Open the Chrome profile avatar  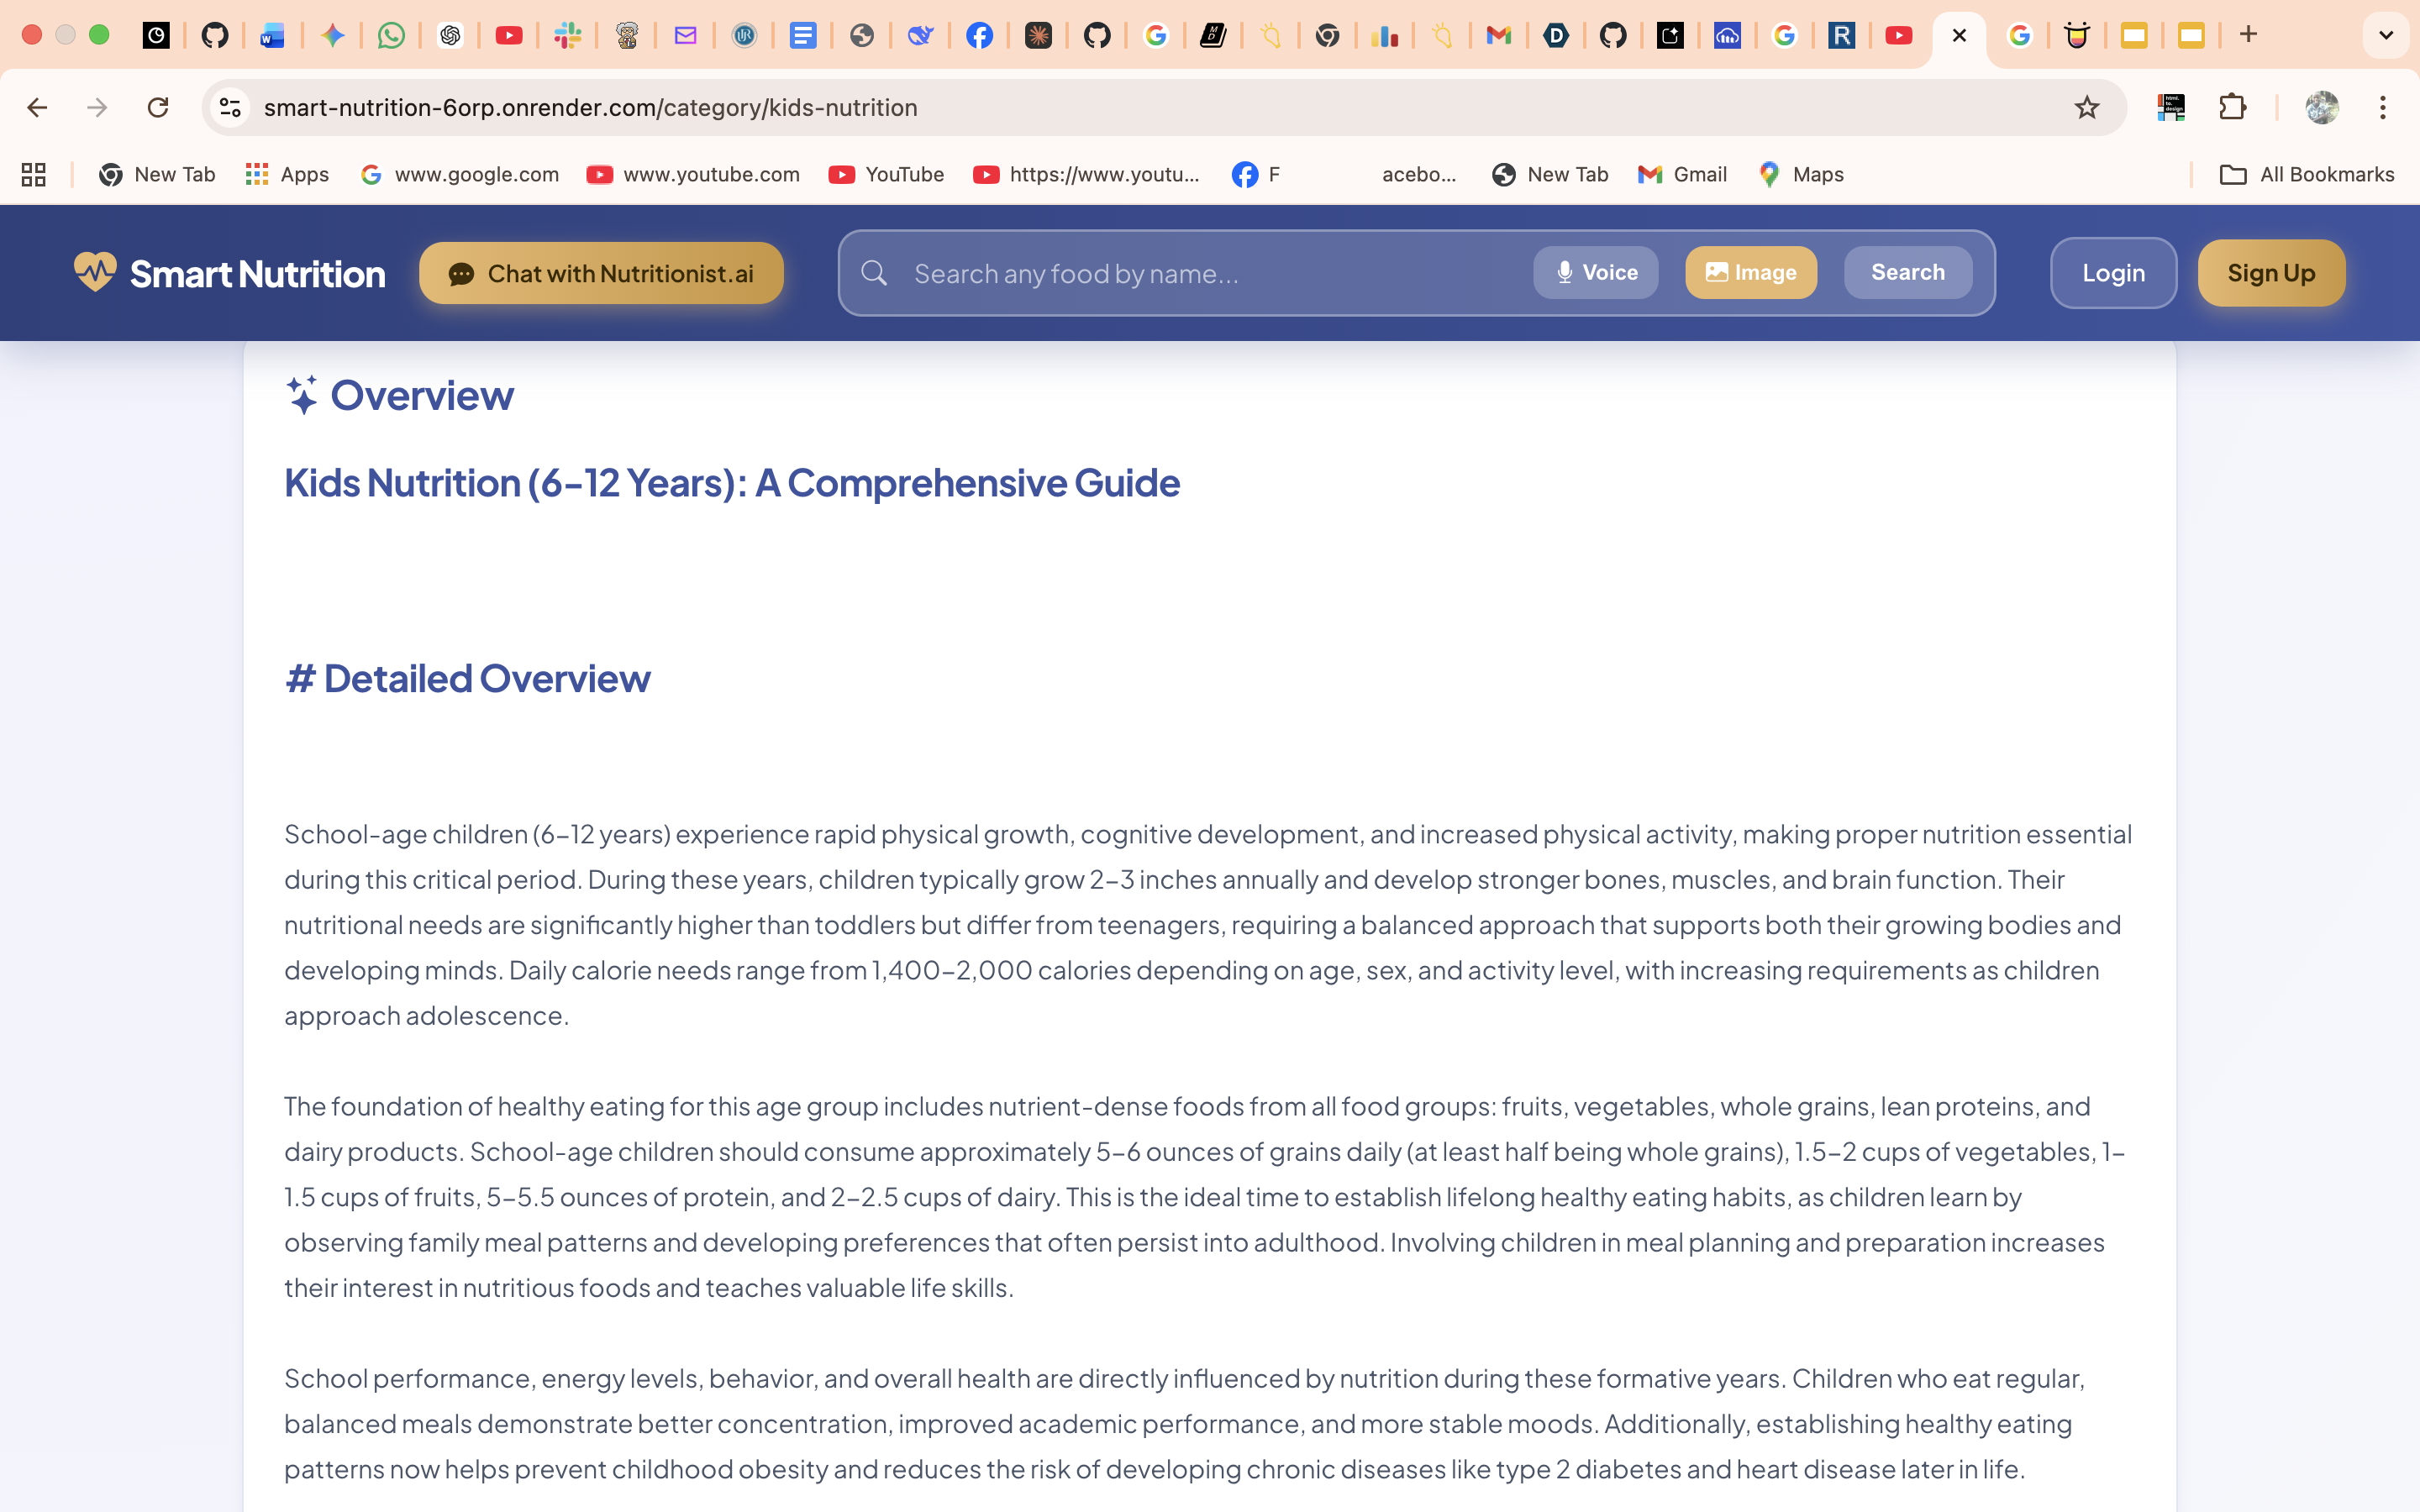[x=2321, y=107]
